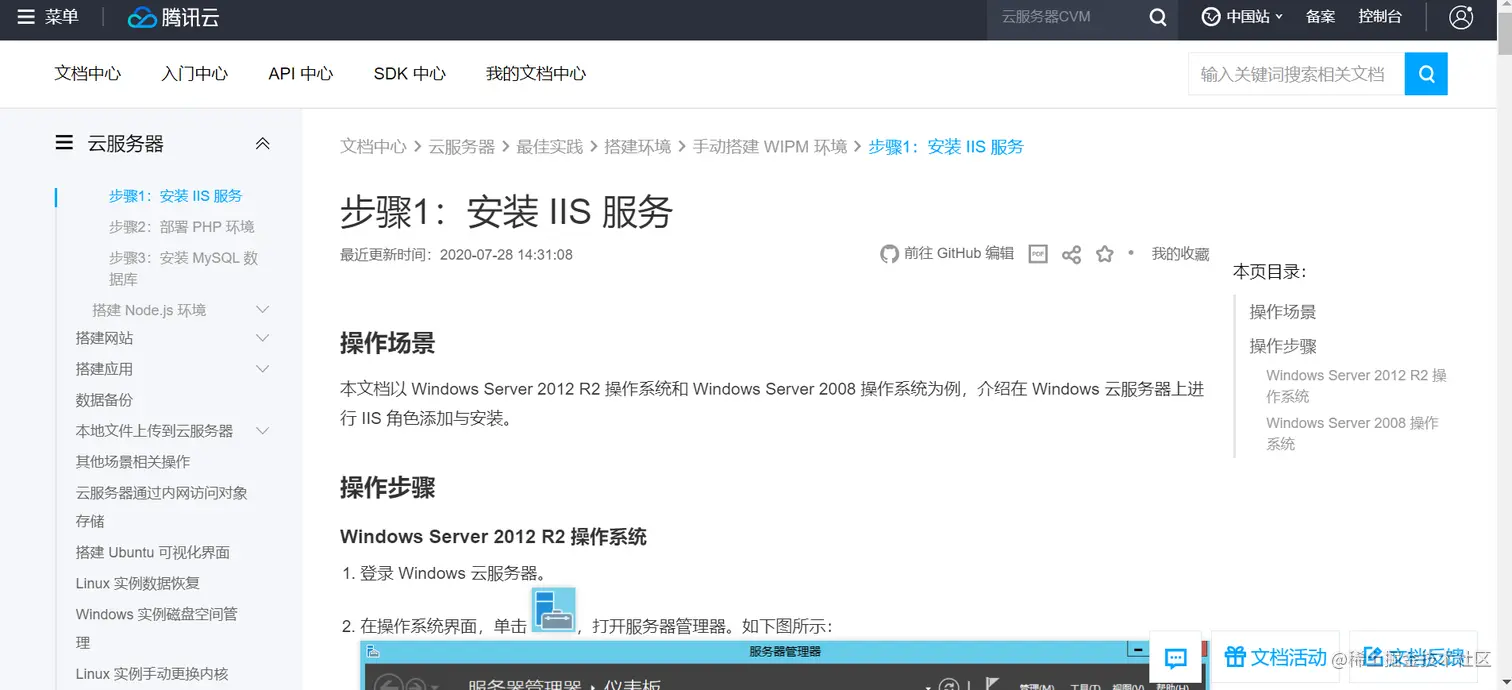The width and height of the screenshot is (1512, 690).
Task: Open 备案 in top bar
Action: [x=1321, y=17]
